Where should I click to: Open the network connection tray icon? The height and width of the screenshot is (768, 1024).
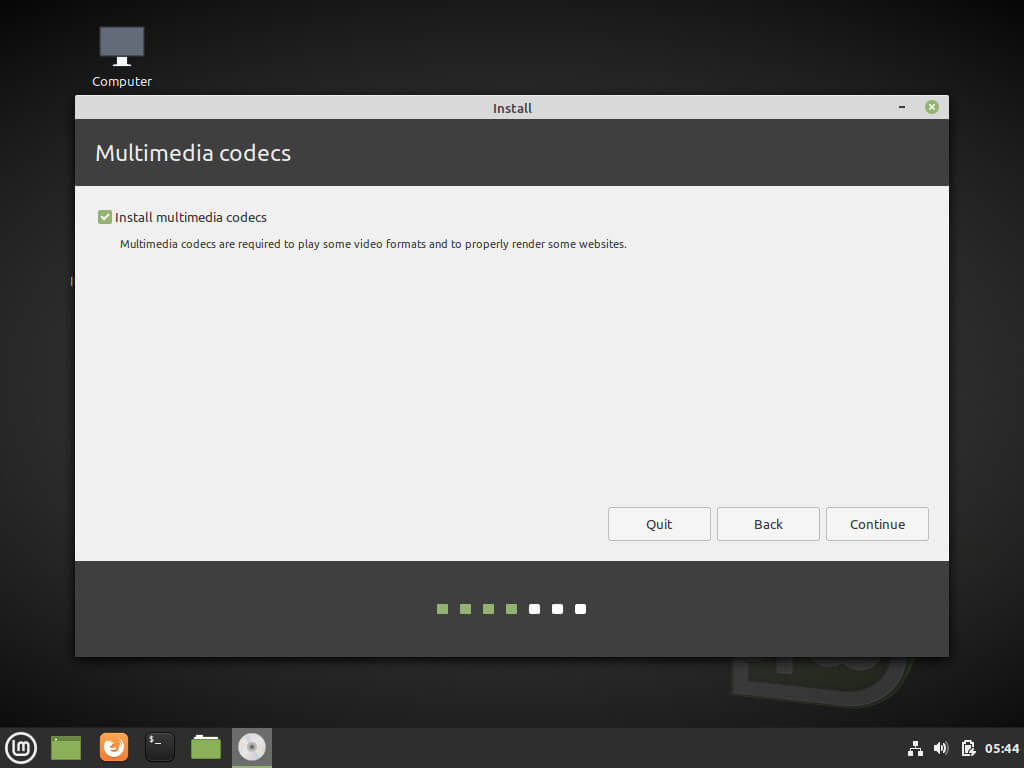(x=916, y=748)
